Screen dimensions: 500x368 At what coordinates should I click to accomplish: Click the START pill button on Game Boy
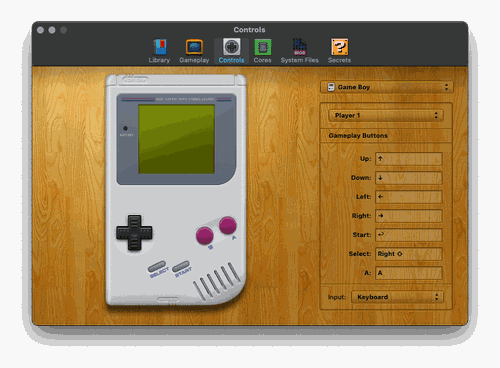pos(181,266)
